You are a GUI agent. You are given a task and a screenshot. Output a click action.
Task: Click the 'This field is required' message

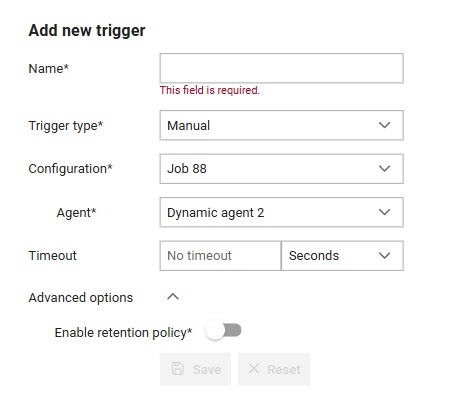[210, 90]
